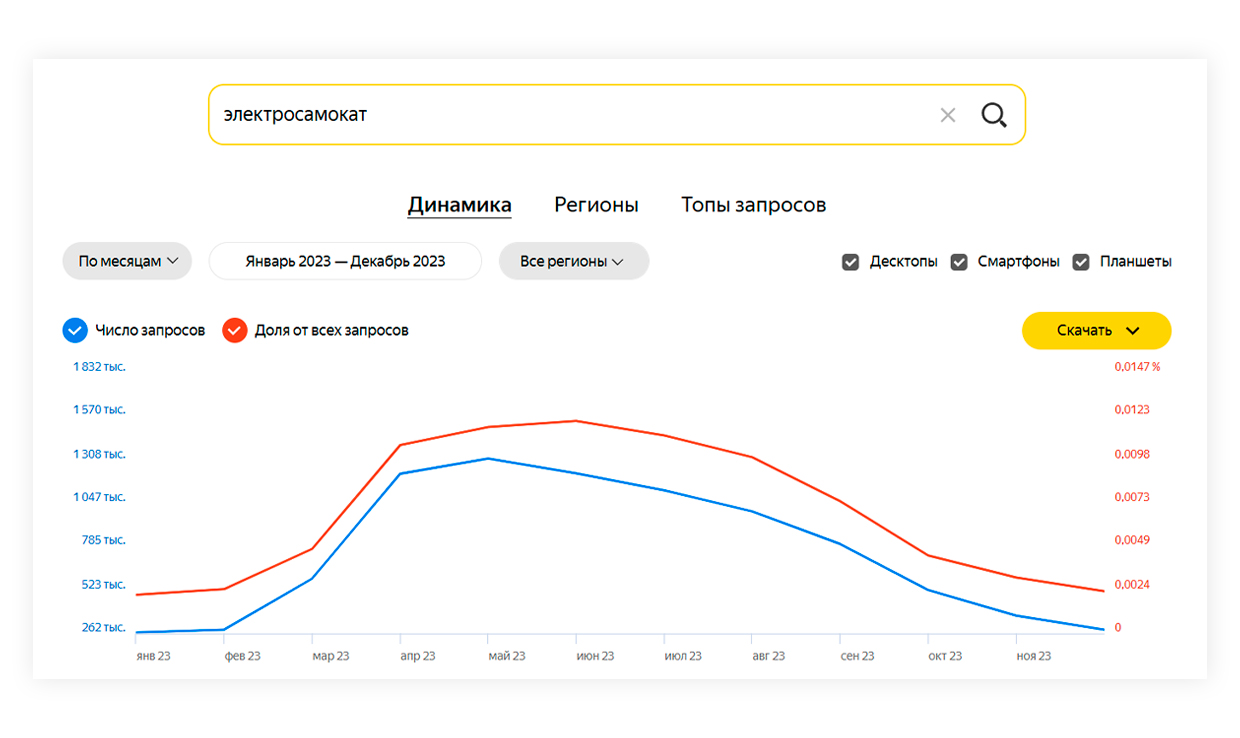Image resolution: width=1240 pixels, height=738 pixels.
Task: Open the Скачать download dropdown
Action: [1096, 330]
